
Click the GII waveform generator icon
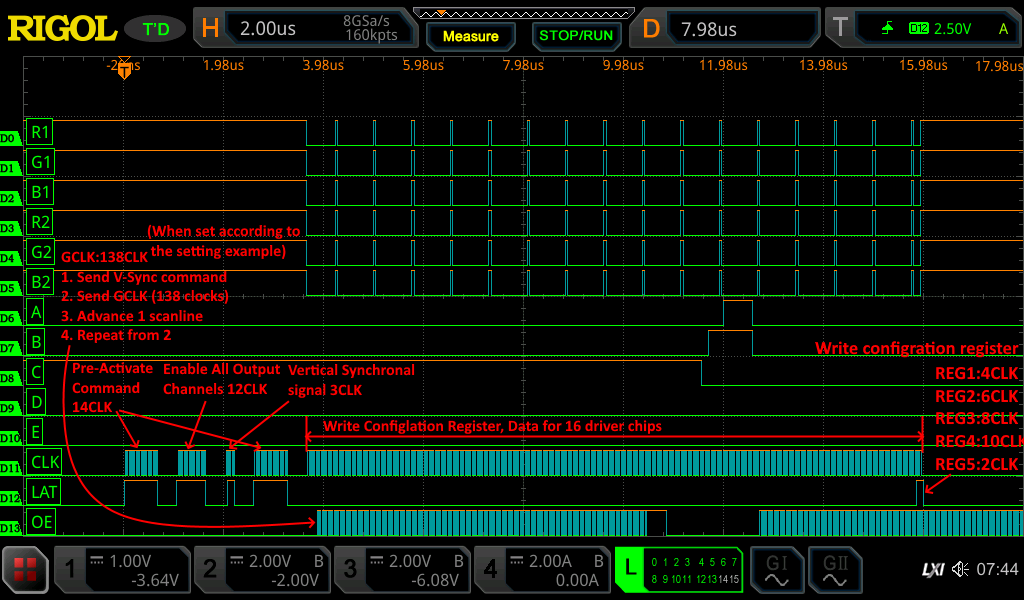click(835, 570)
